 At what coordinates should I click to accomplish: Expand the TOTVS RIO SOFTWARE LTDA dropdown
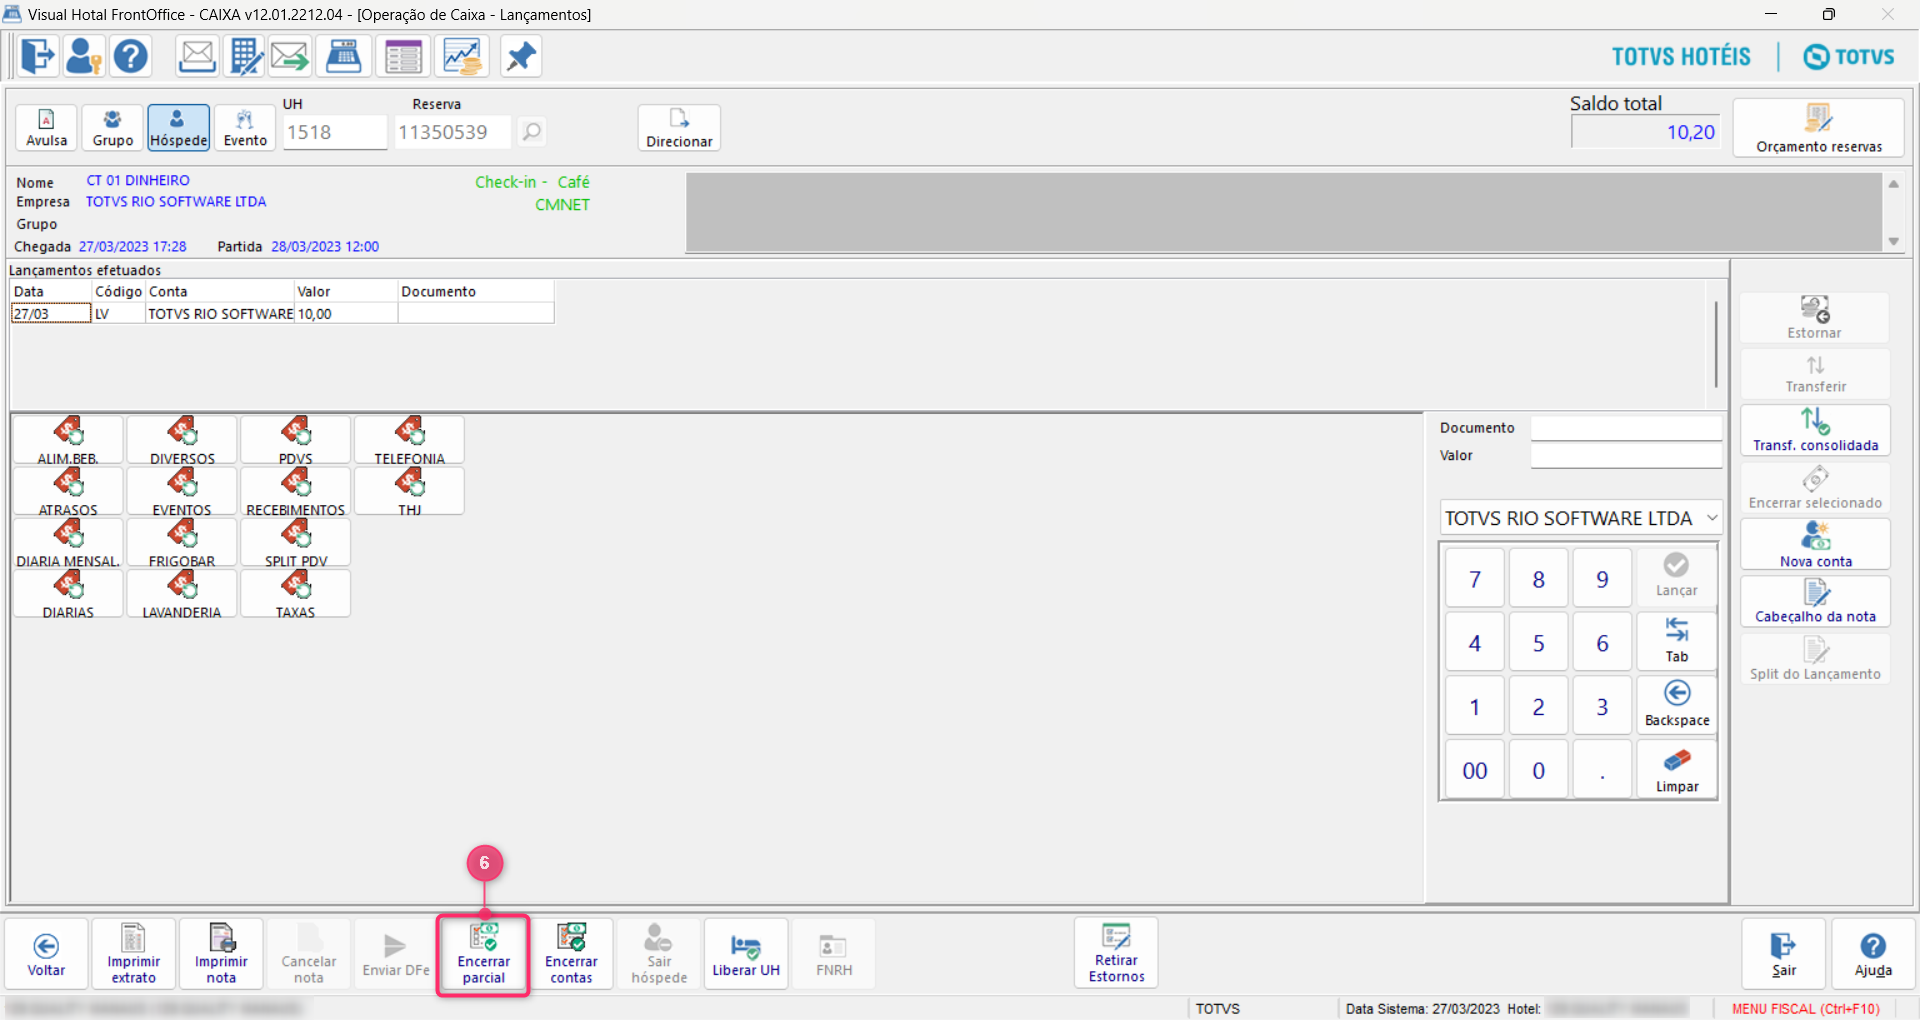tap(1711, 518)
